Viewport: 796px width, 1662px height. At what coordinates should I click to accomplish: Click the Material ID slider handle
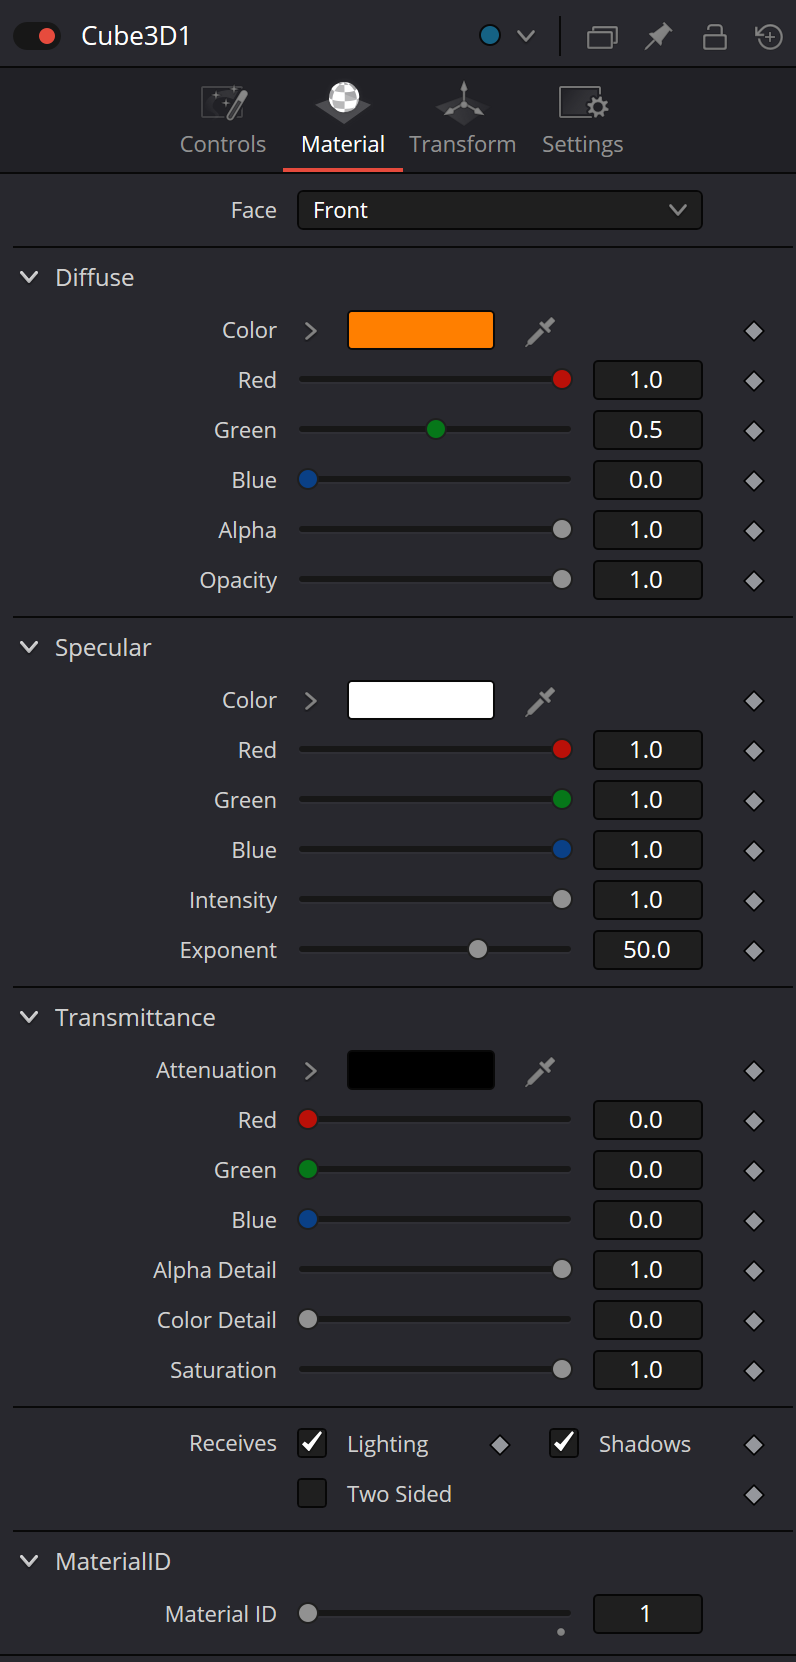[308, 1613]
